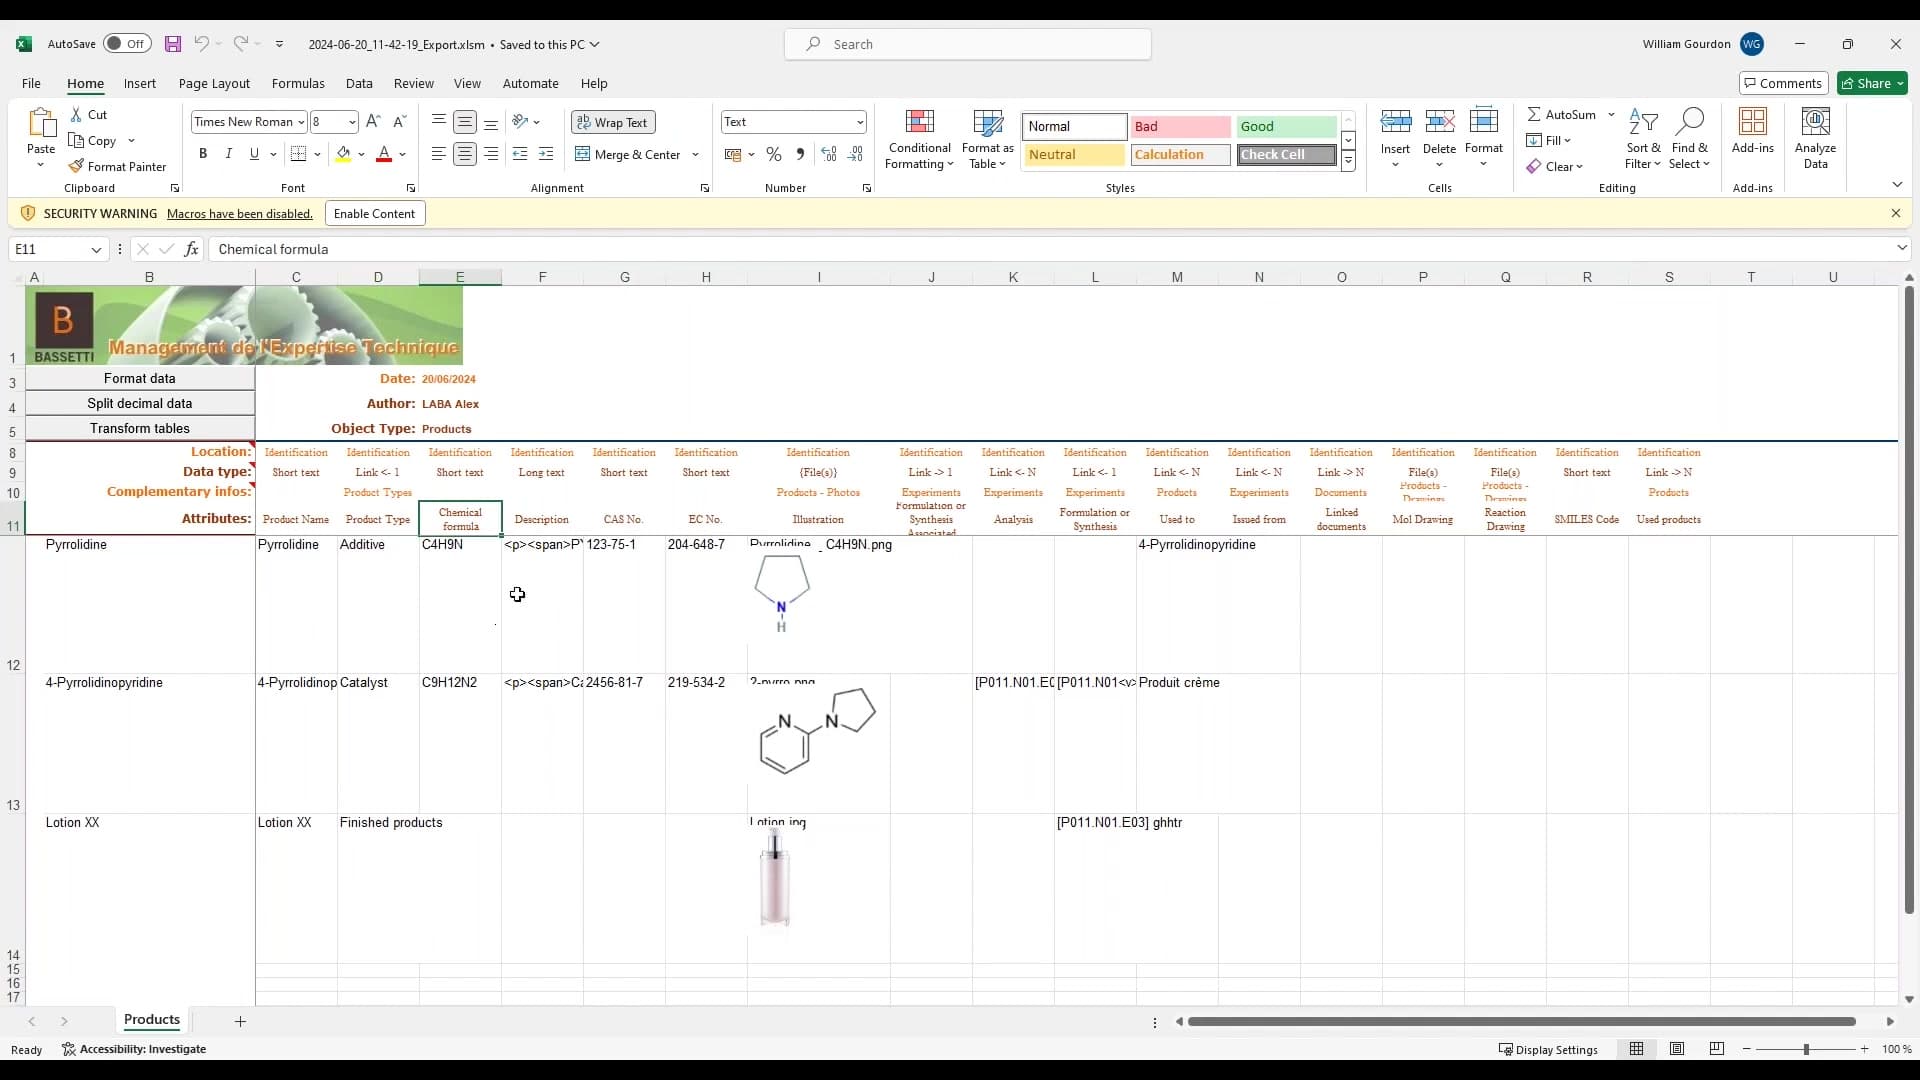Click Decrease Decimal icon
The image size is (1920, 1080).
855,154
